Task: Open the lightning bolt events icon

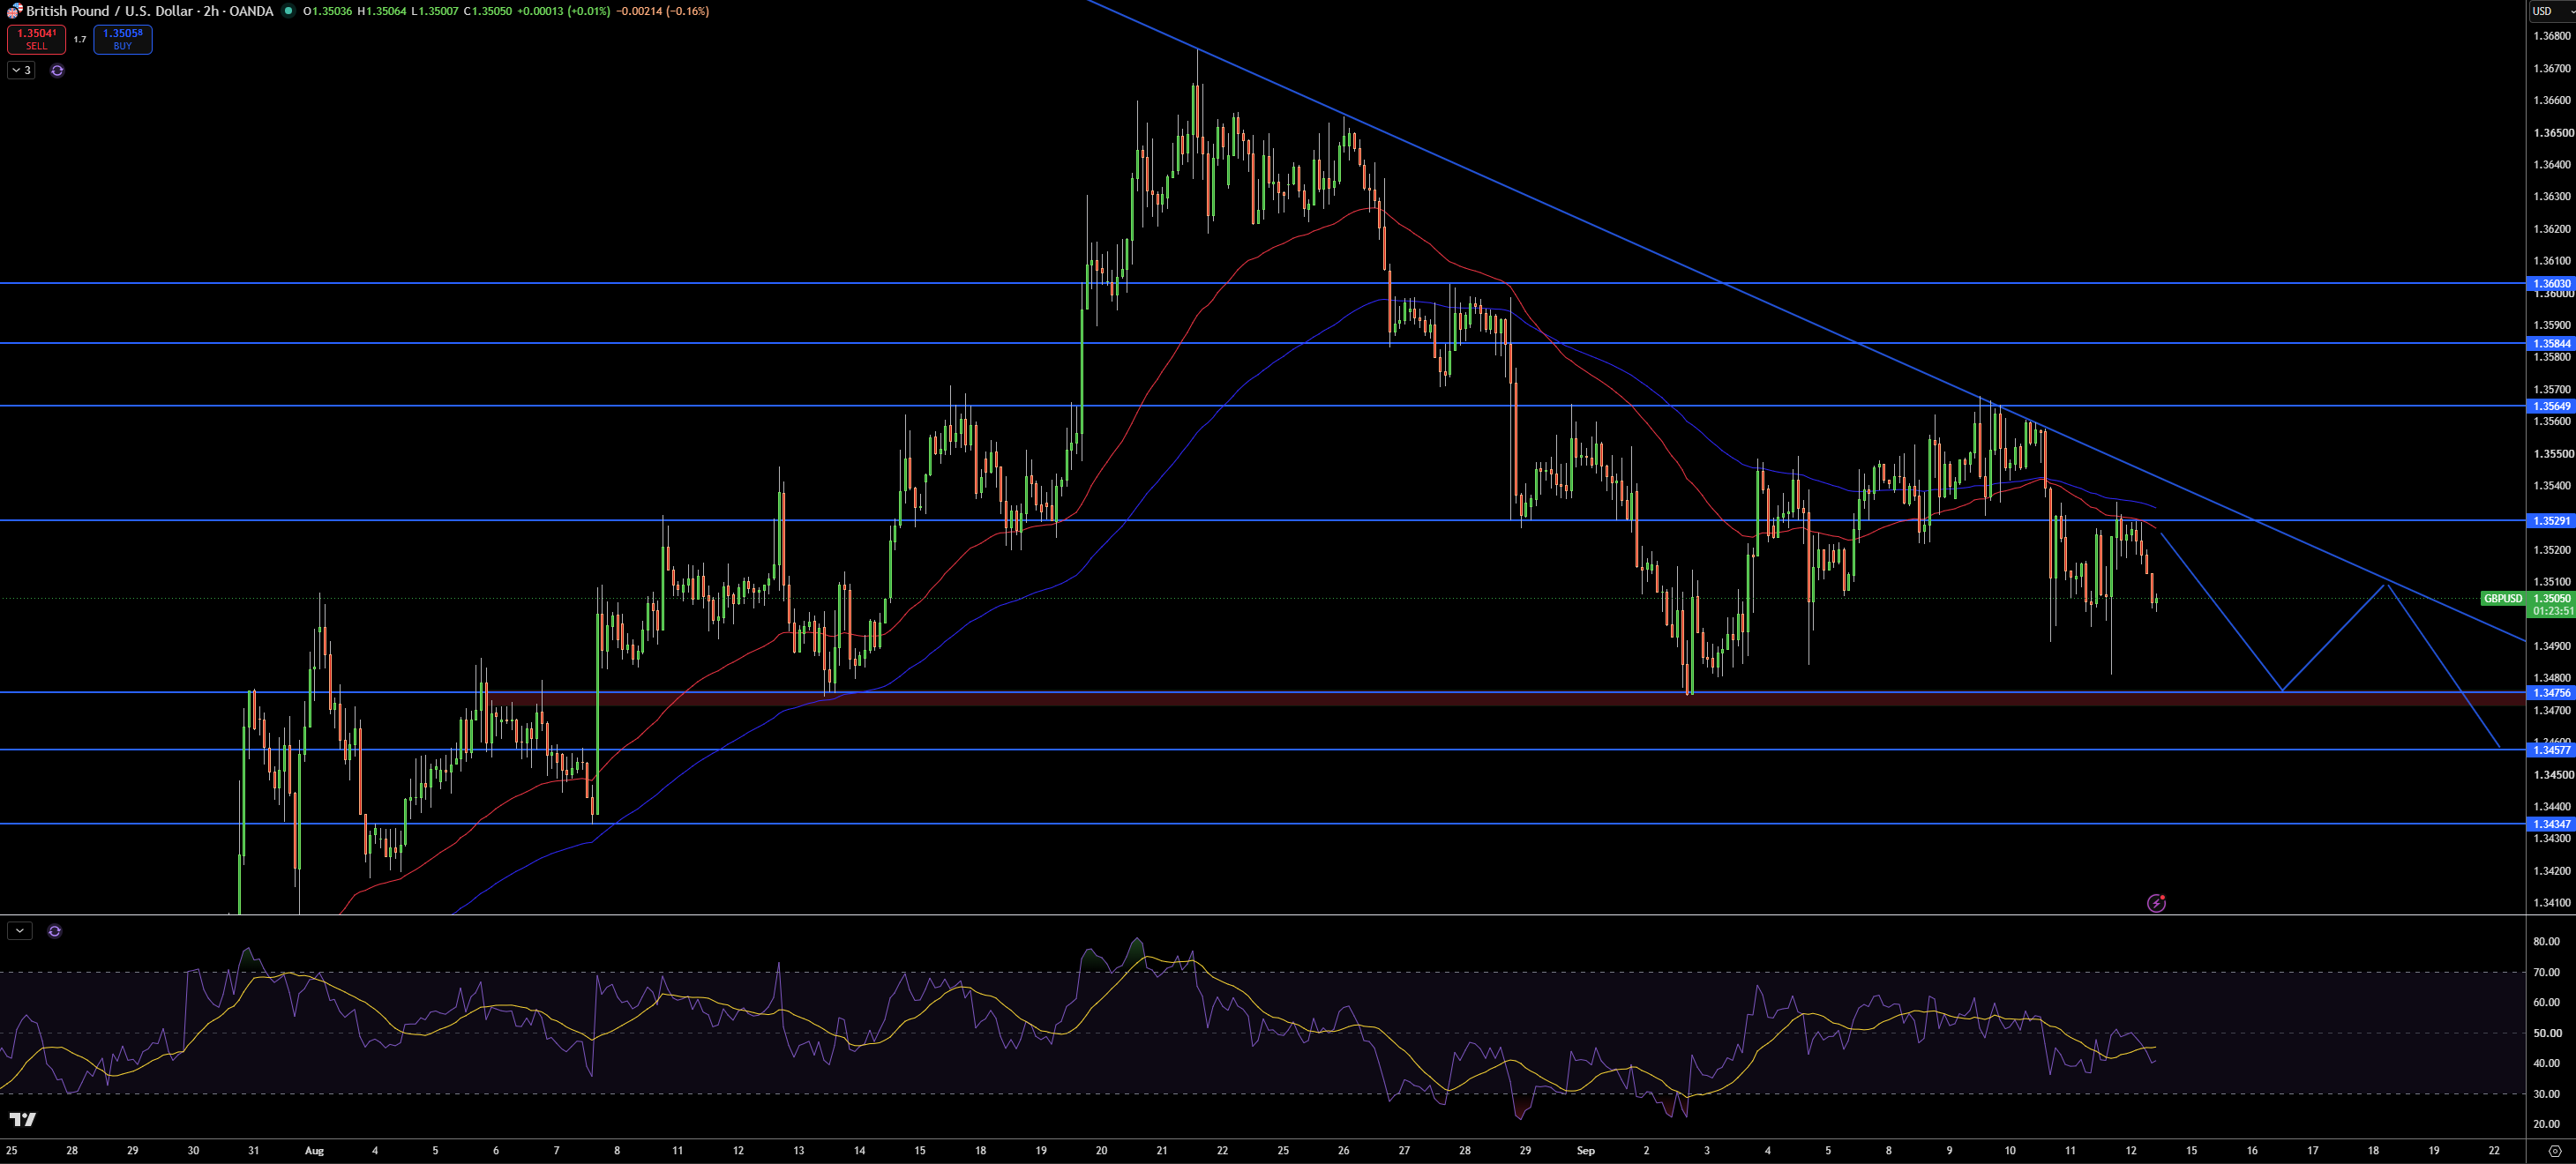Action: (2156, 903)
